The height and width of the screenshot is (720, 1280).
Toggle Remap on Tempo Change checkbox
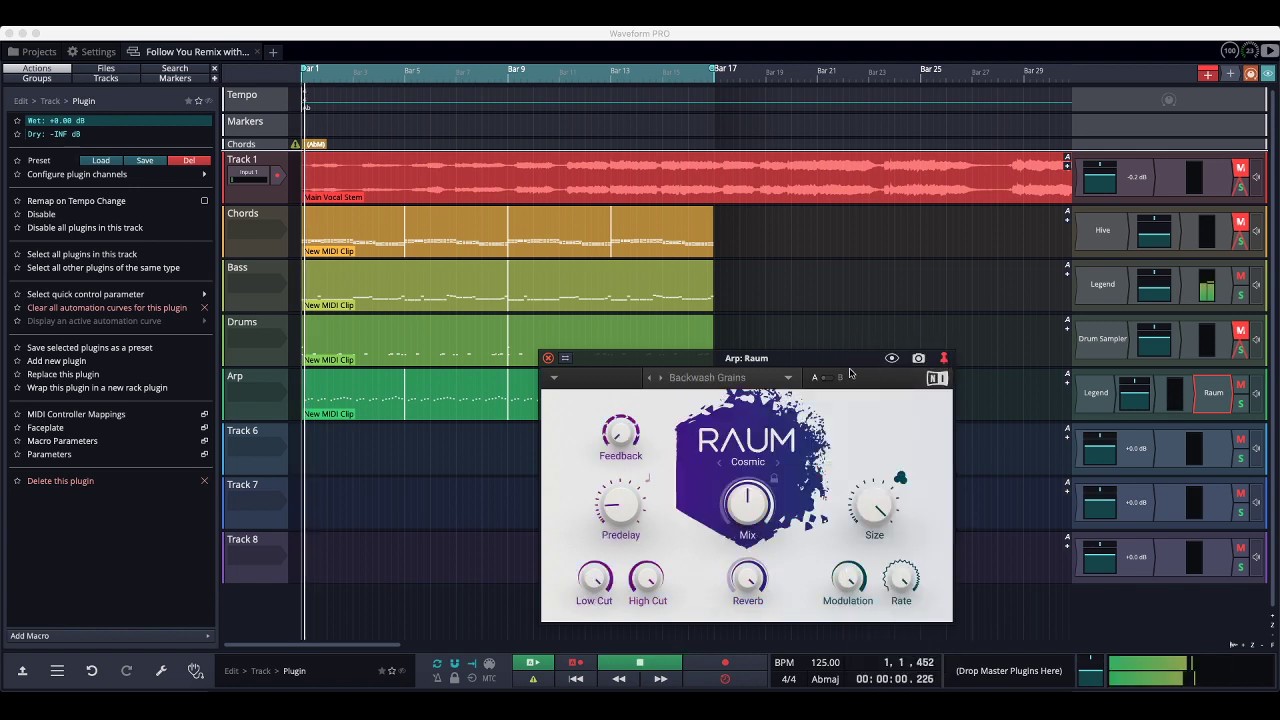[204, 201]
